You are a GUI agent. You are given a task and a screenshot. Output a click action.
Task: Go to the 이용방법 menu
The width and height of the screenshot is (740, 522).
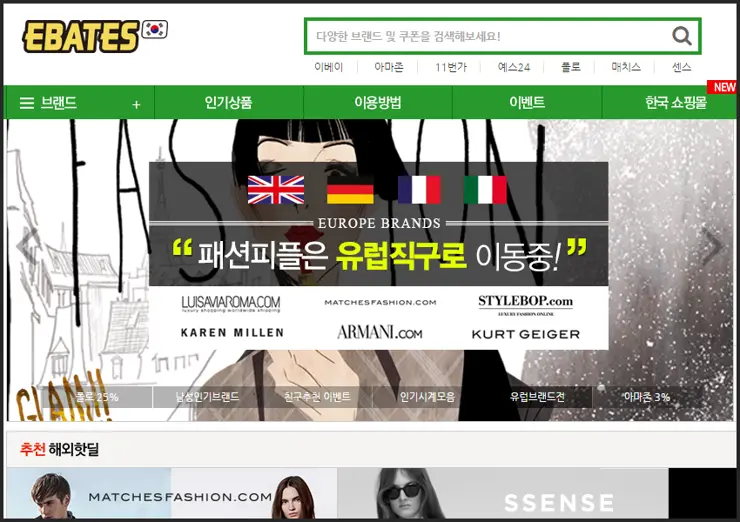click(378, 102)
